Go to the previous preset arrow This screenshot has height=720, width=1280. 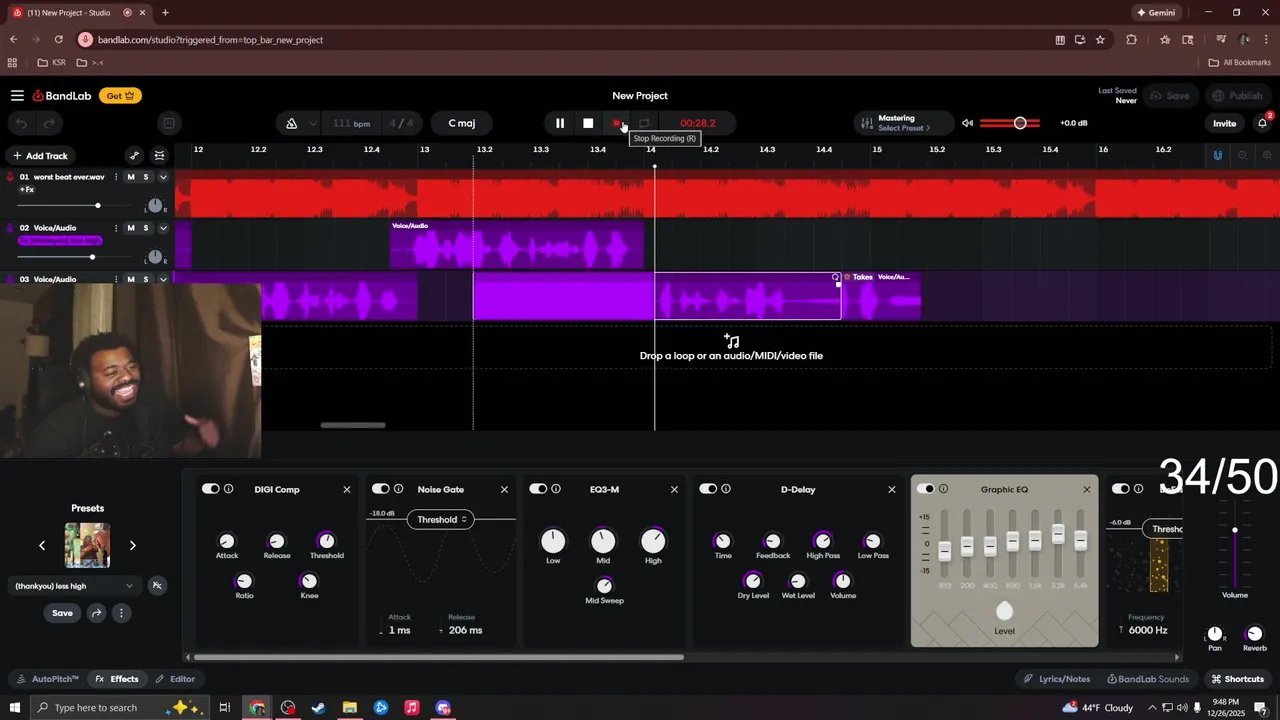pyautogui.click(x=42, y=545)
